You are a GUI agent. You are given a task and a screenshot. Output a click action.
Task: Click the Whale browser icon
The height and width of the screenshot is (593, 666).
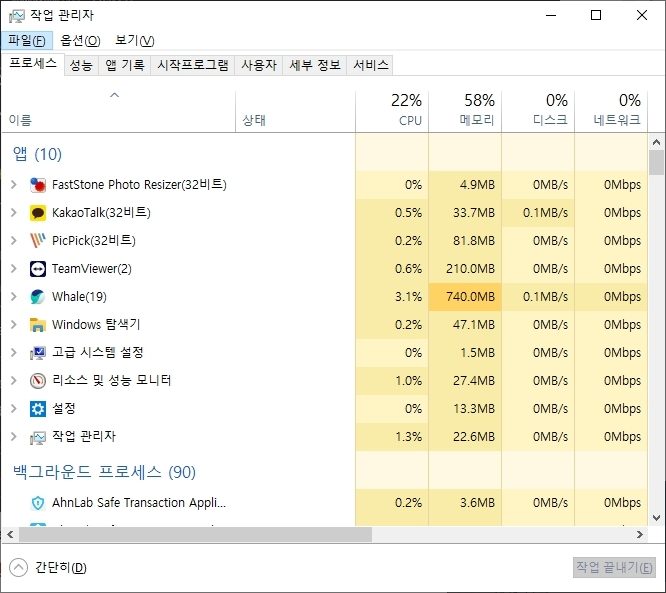[38, 297]
